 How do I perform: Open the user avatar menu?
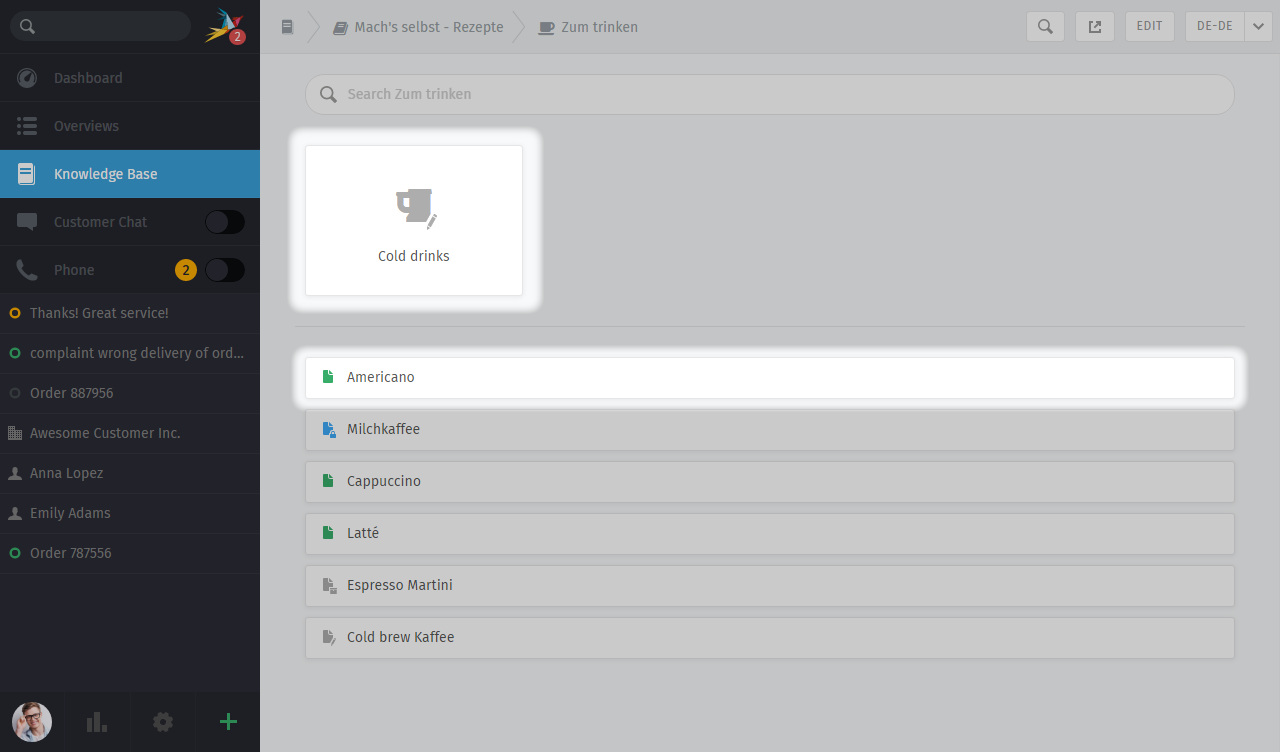tap(32, 722)
